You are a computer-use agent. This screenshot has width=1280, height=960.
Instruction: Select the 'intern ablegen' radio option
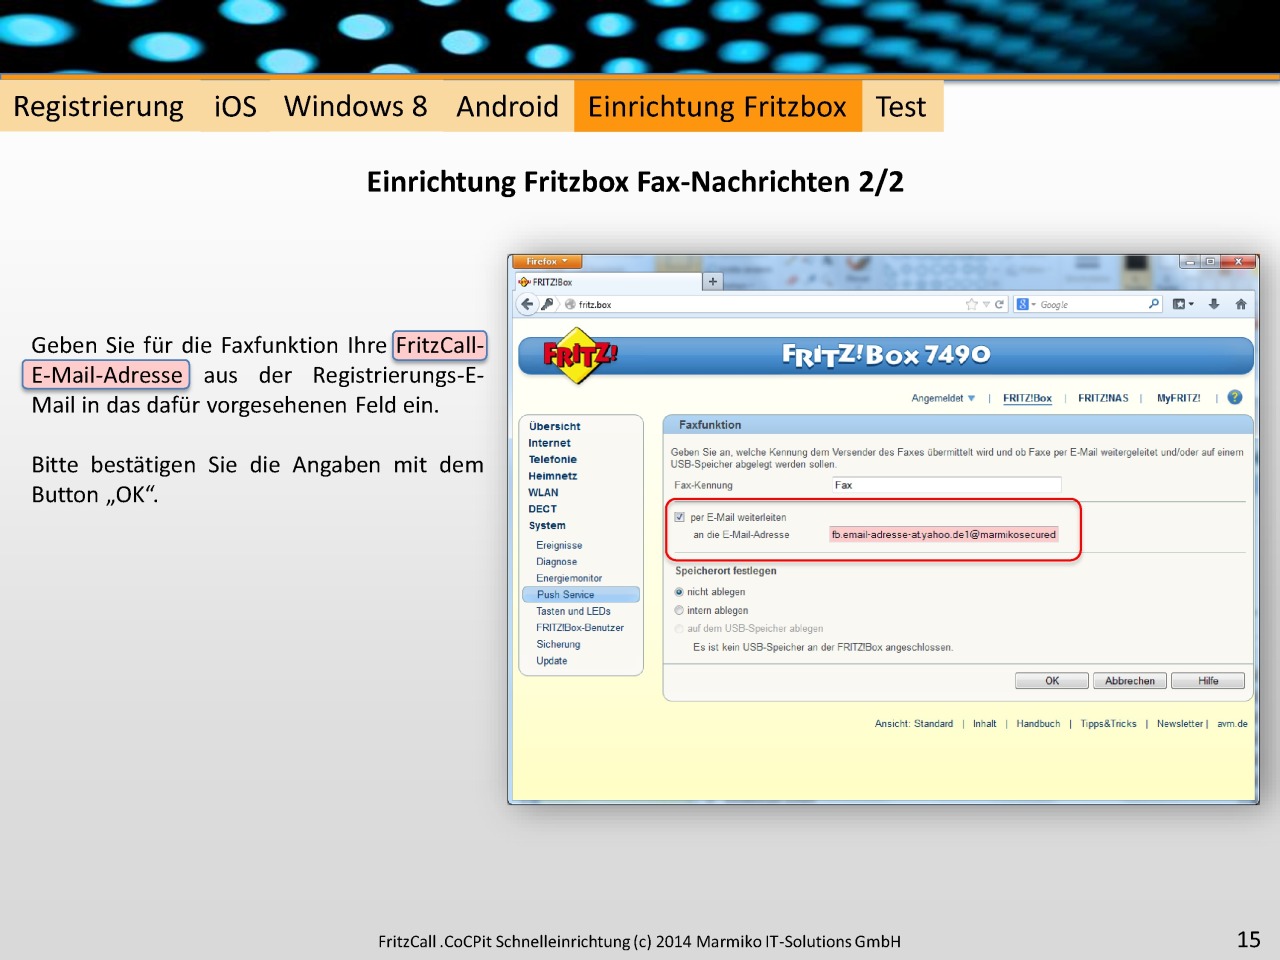680,610
